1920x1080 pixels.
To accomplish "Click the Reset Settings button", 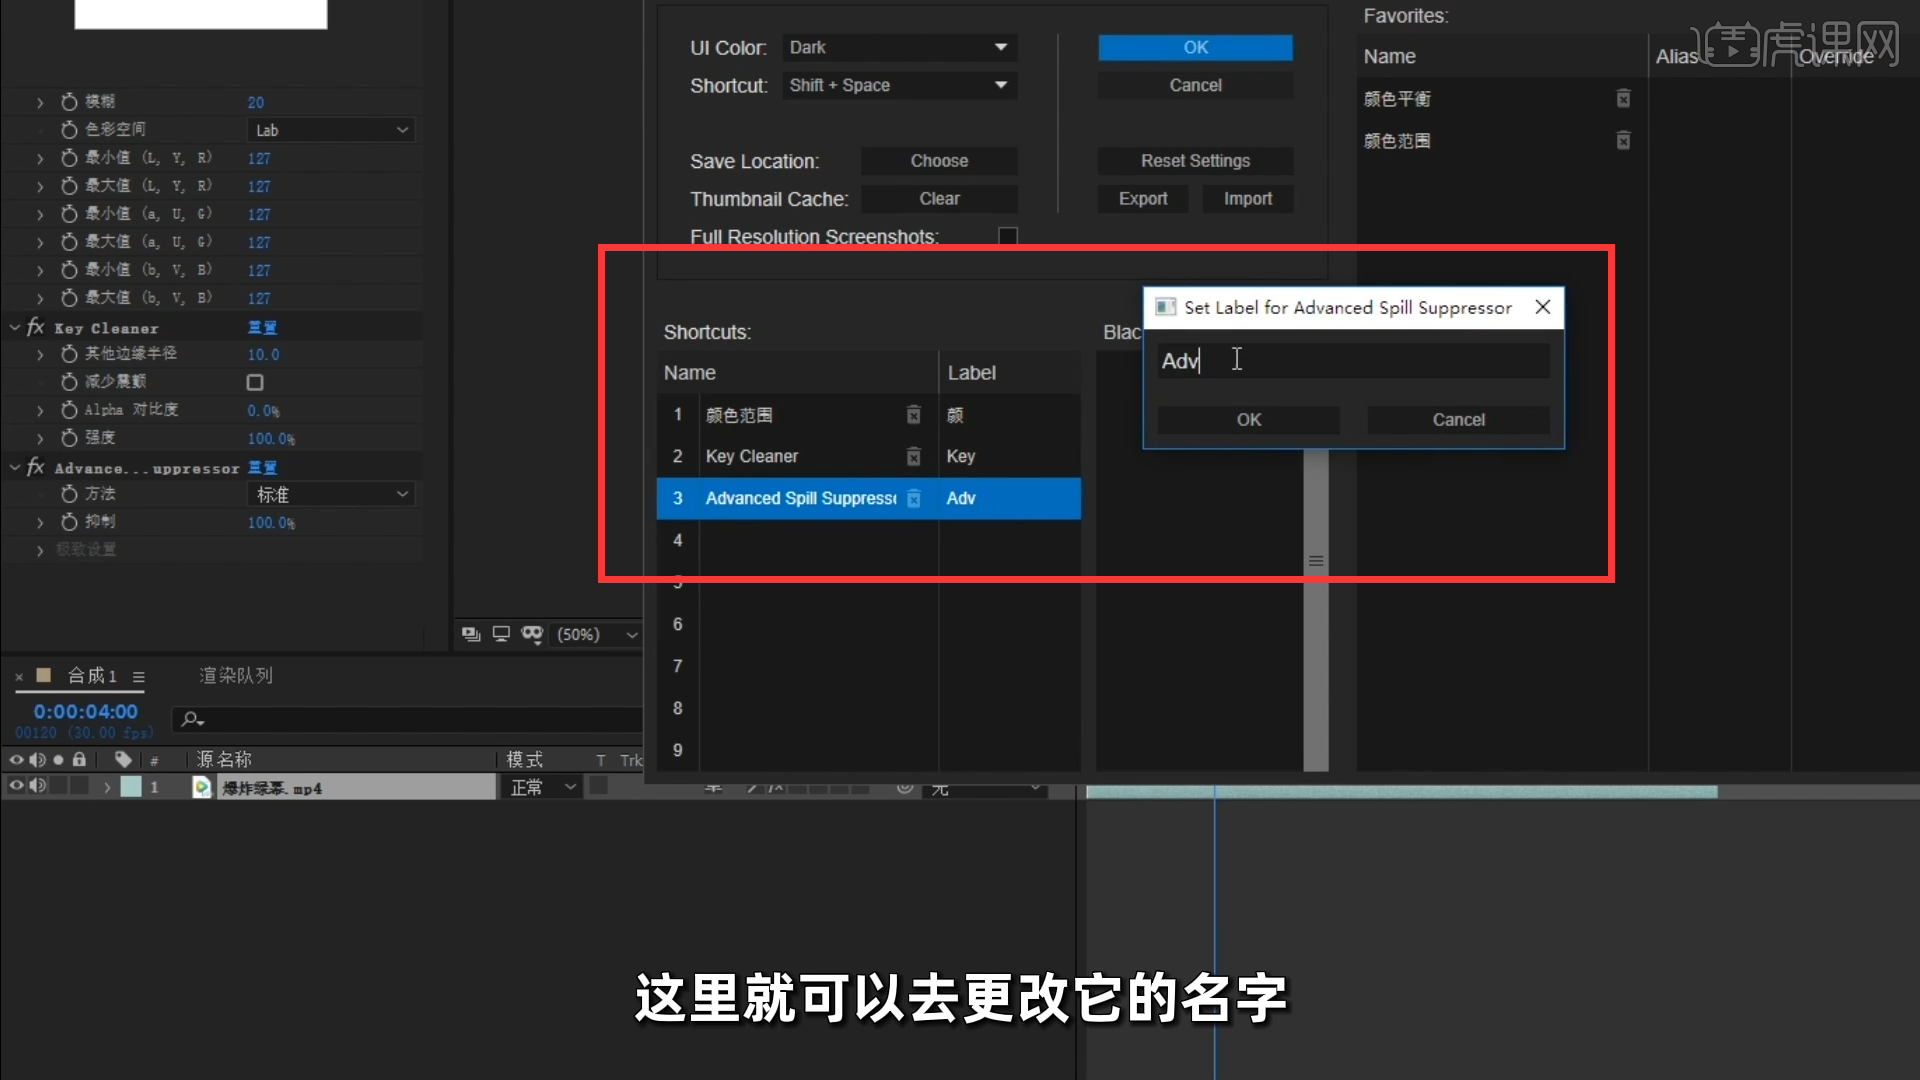I will click(x=1194, y=160).
